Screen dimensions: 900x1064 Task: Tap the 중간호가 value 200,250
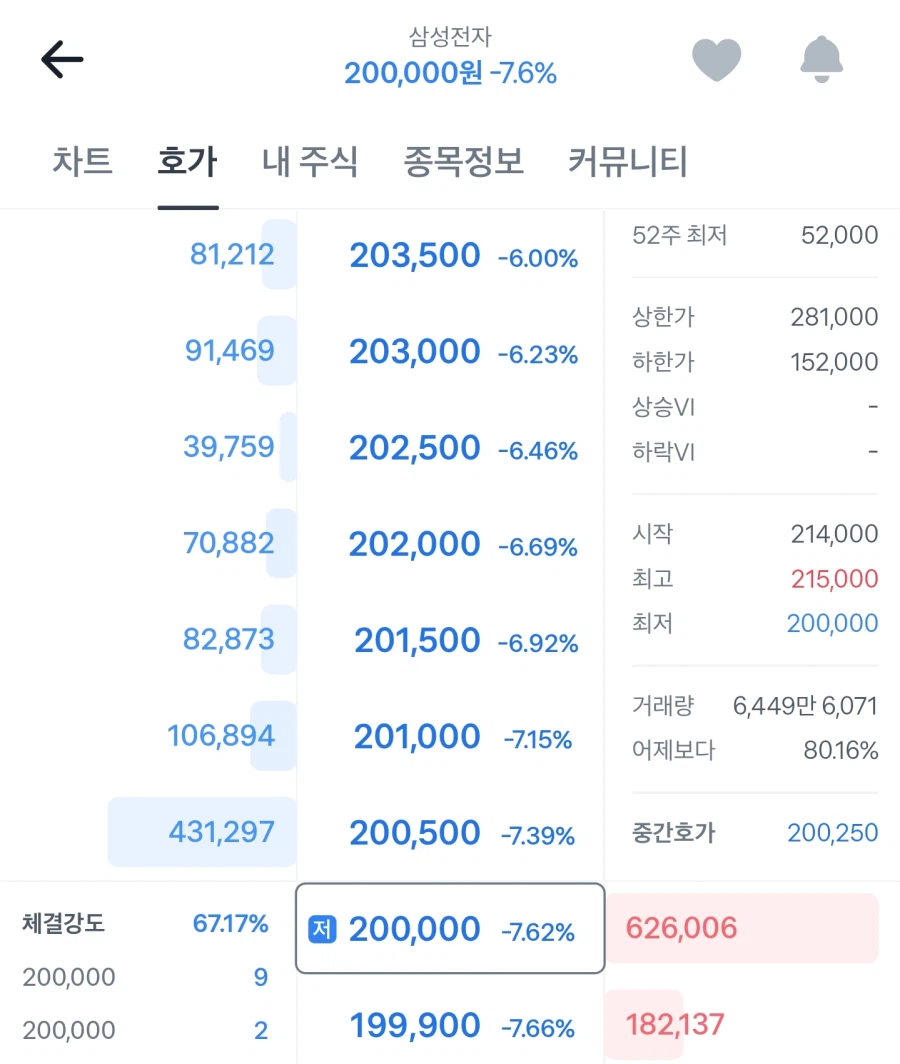point(832,832)
